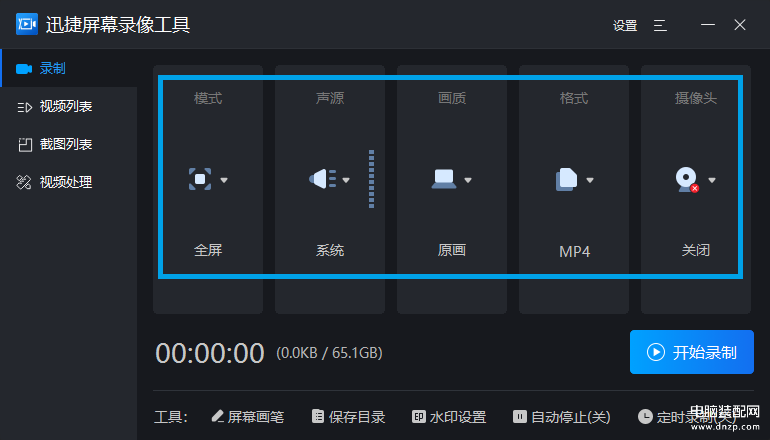The width and height of the screenshot is (770, 440).
Task: Open 水印设置 watermark settings
Action: [449, 417]
